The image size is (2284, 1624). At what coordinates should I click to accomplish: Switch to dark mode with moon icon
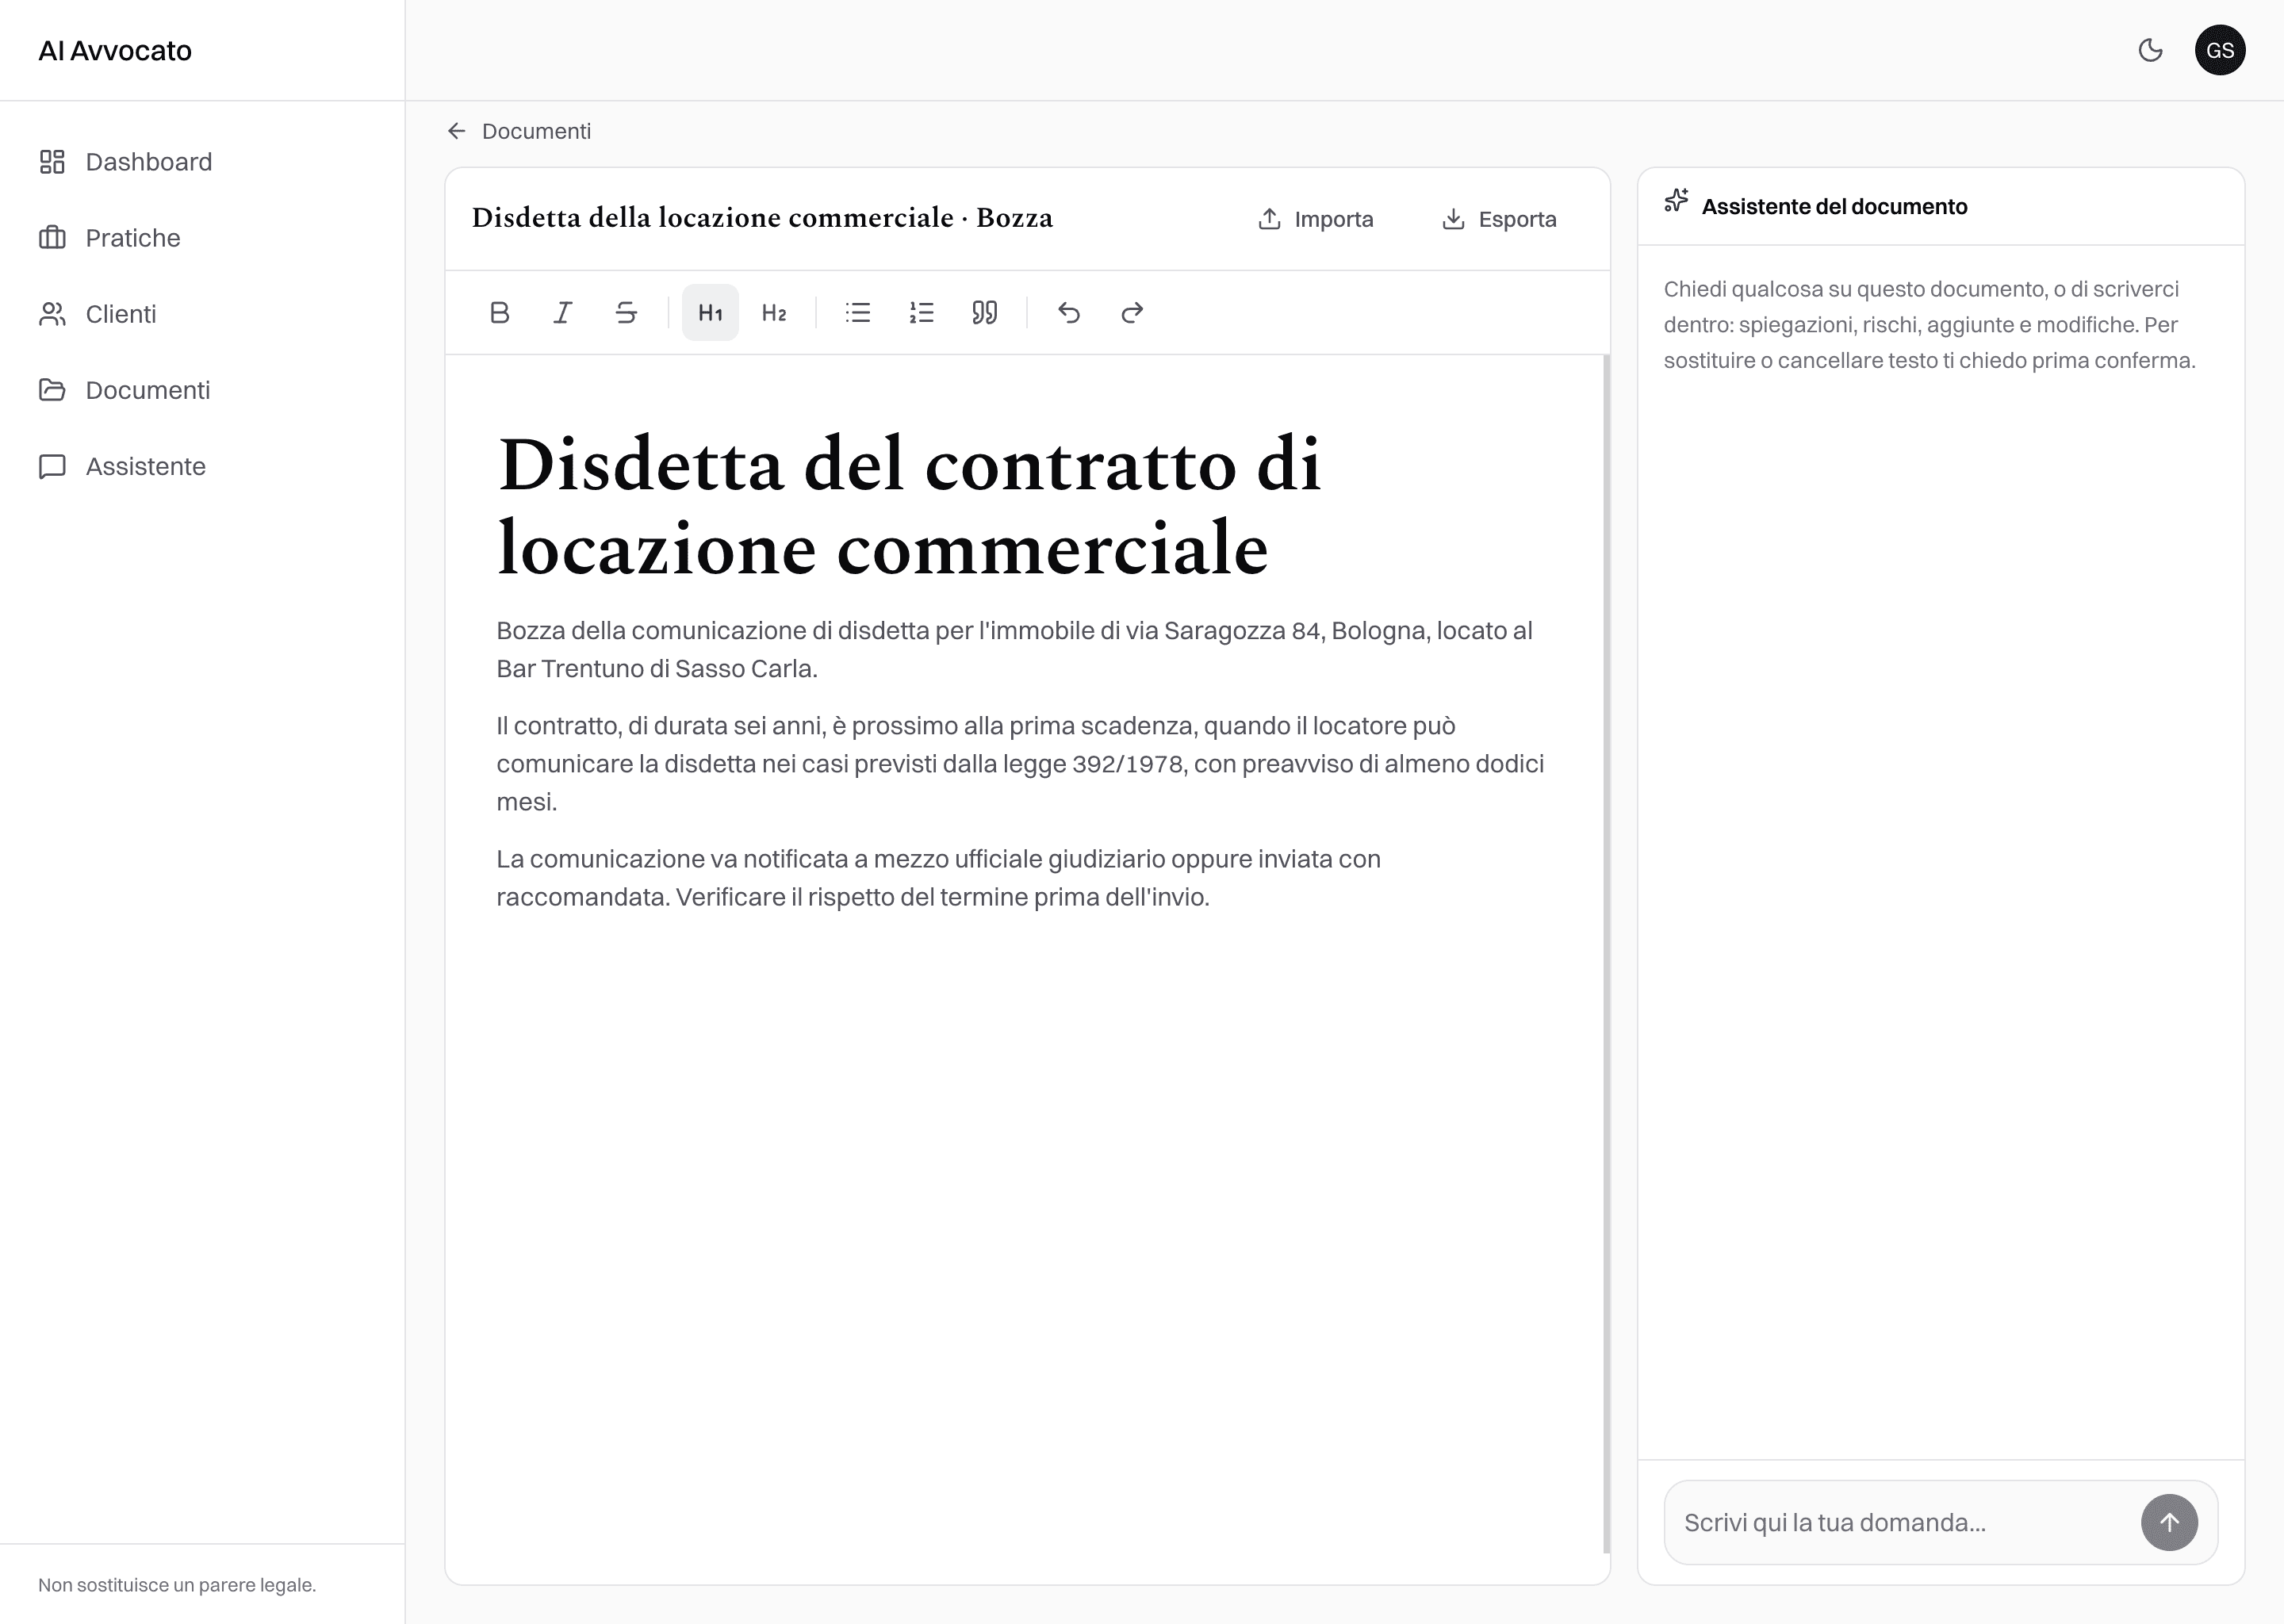point(2150,50)
